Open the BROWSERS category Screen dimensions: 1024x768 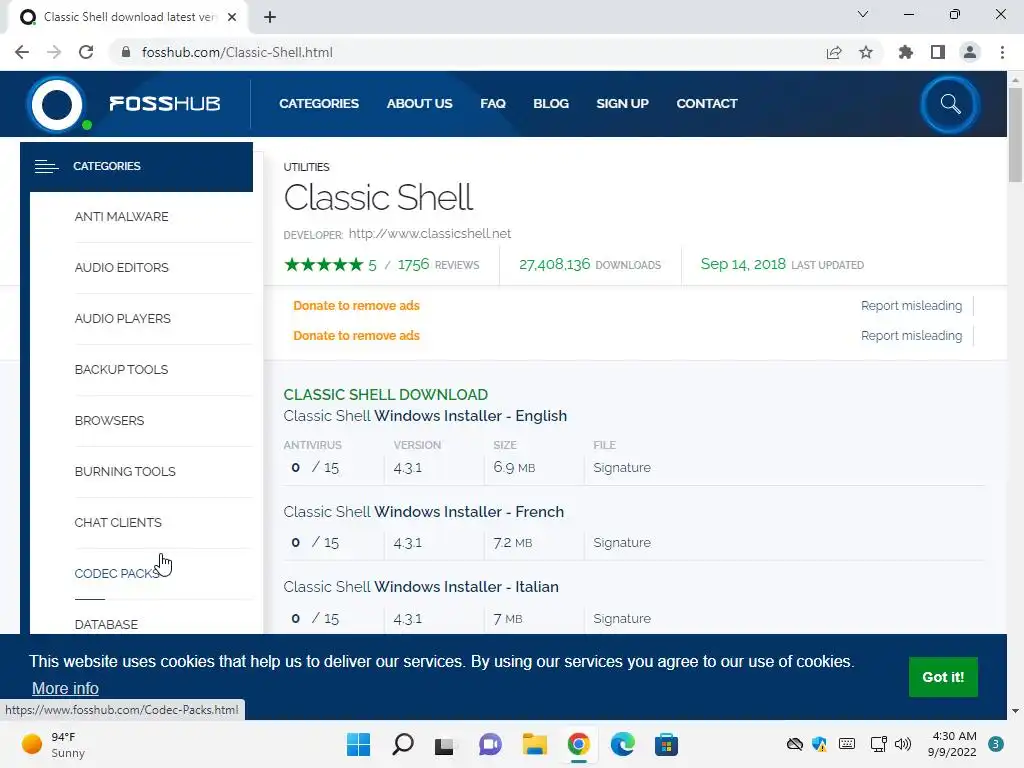[x=109, y=421]
